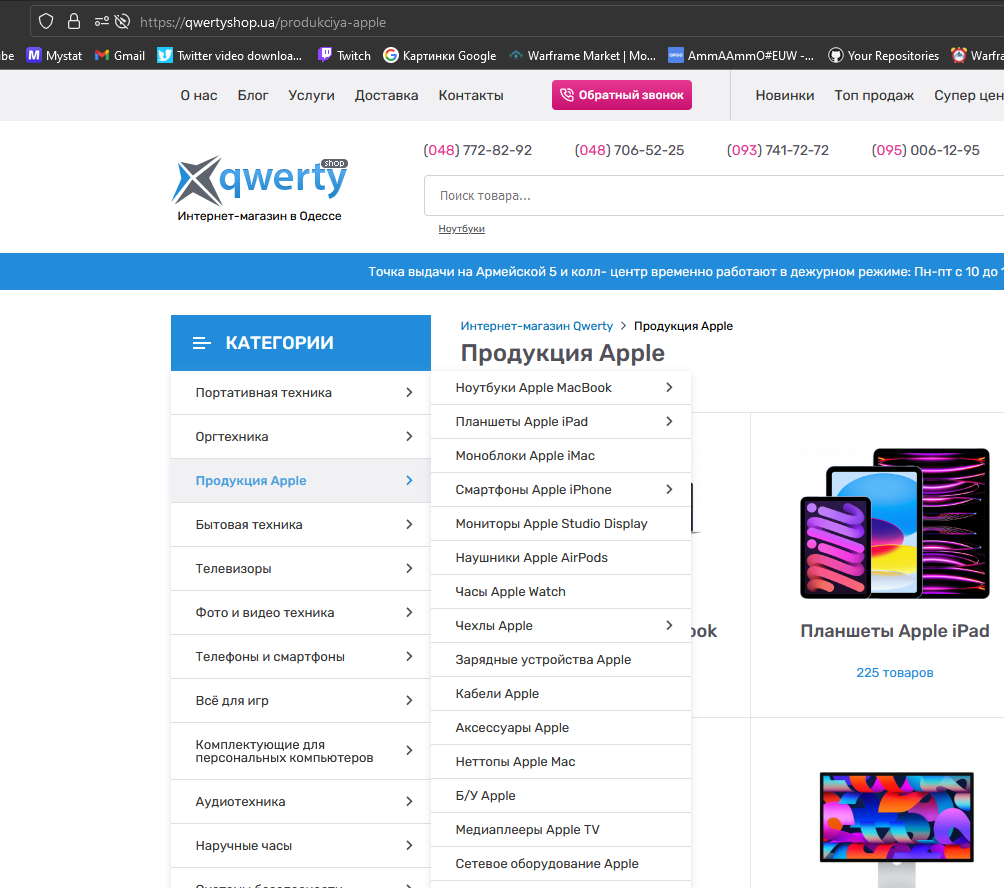
Task: Follow the Интернет-магазин Qwerty breadcrumb link
Action: click(x=536, y=326)
